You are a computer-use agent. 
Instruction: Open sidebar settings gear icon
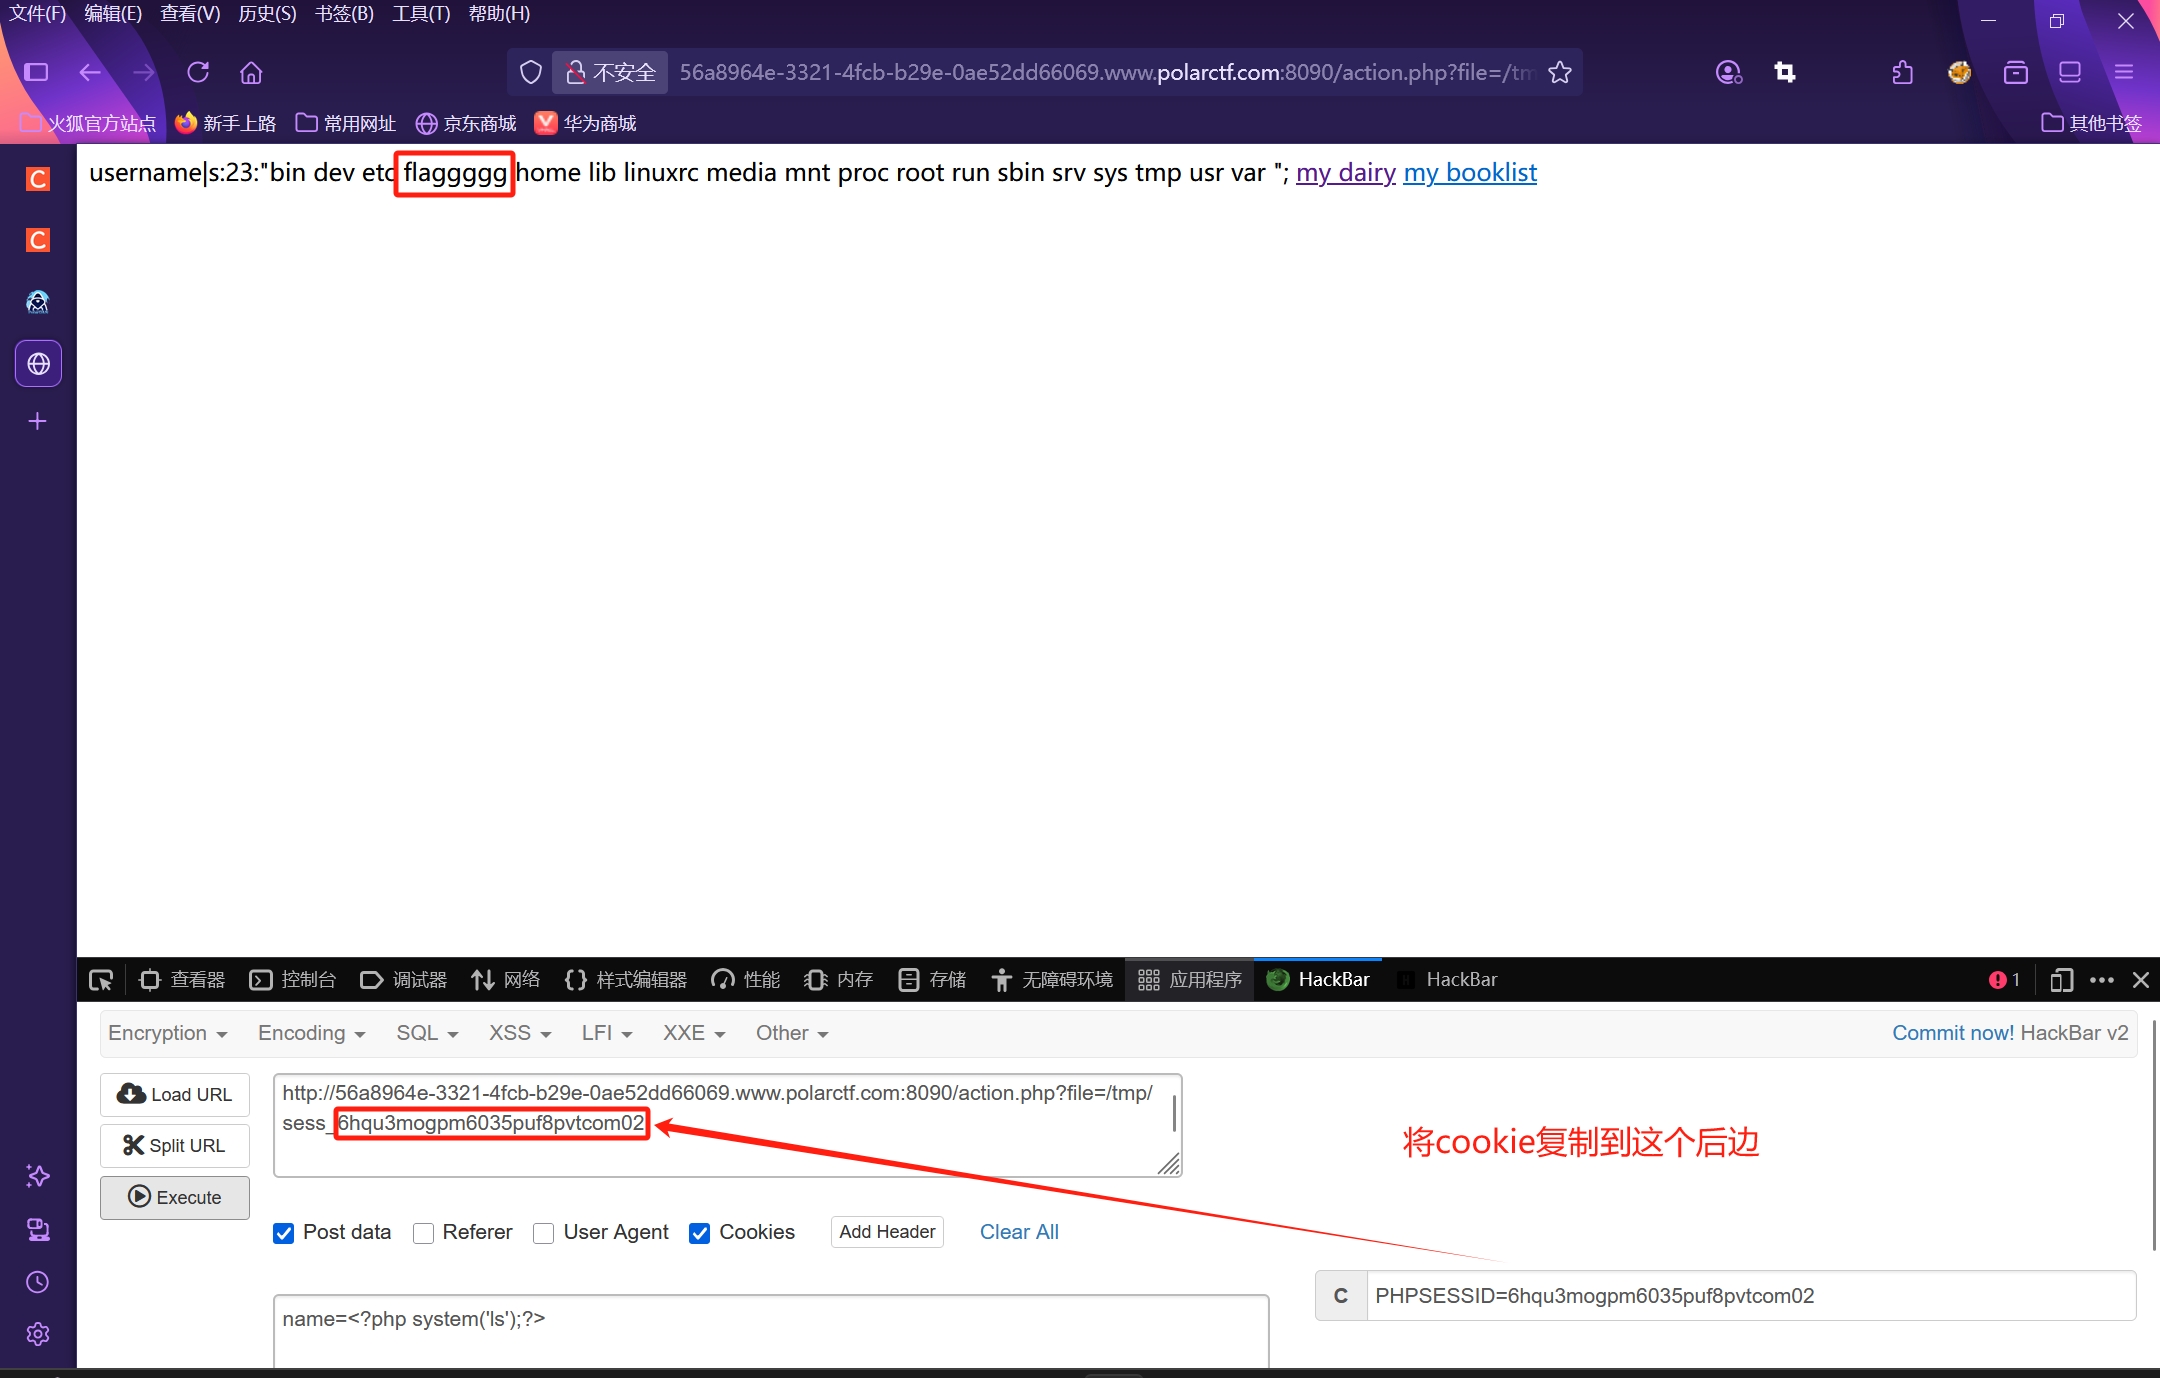click(x=38, y=1334)
